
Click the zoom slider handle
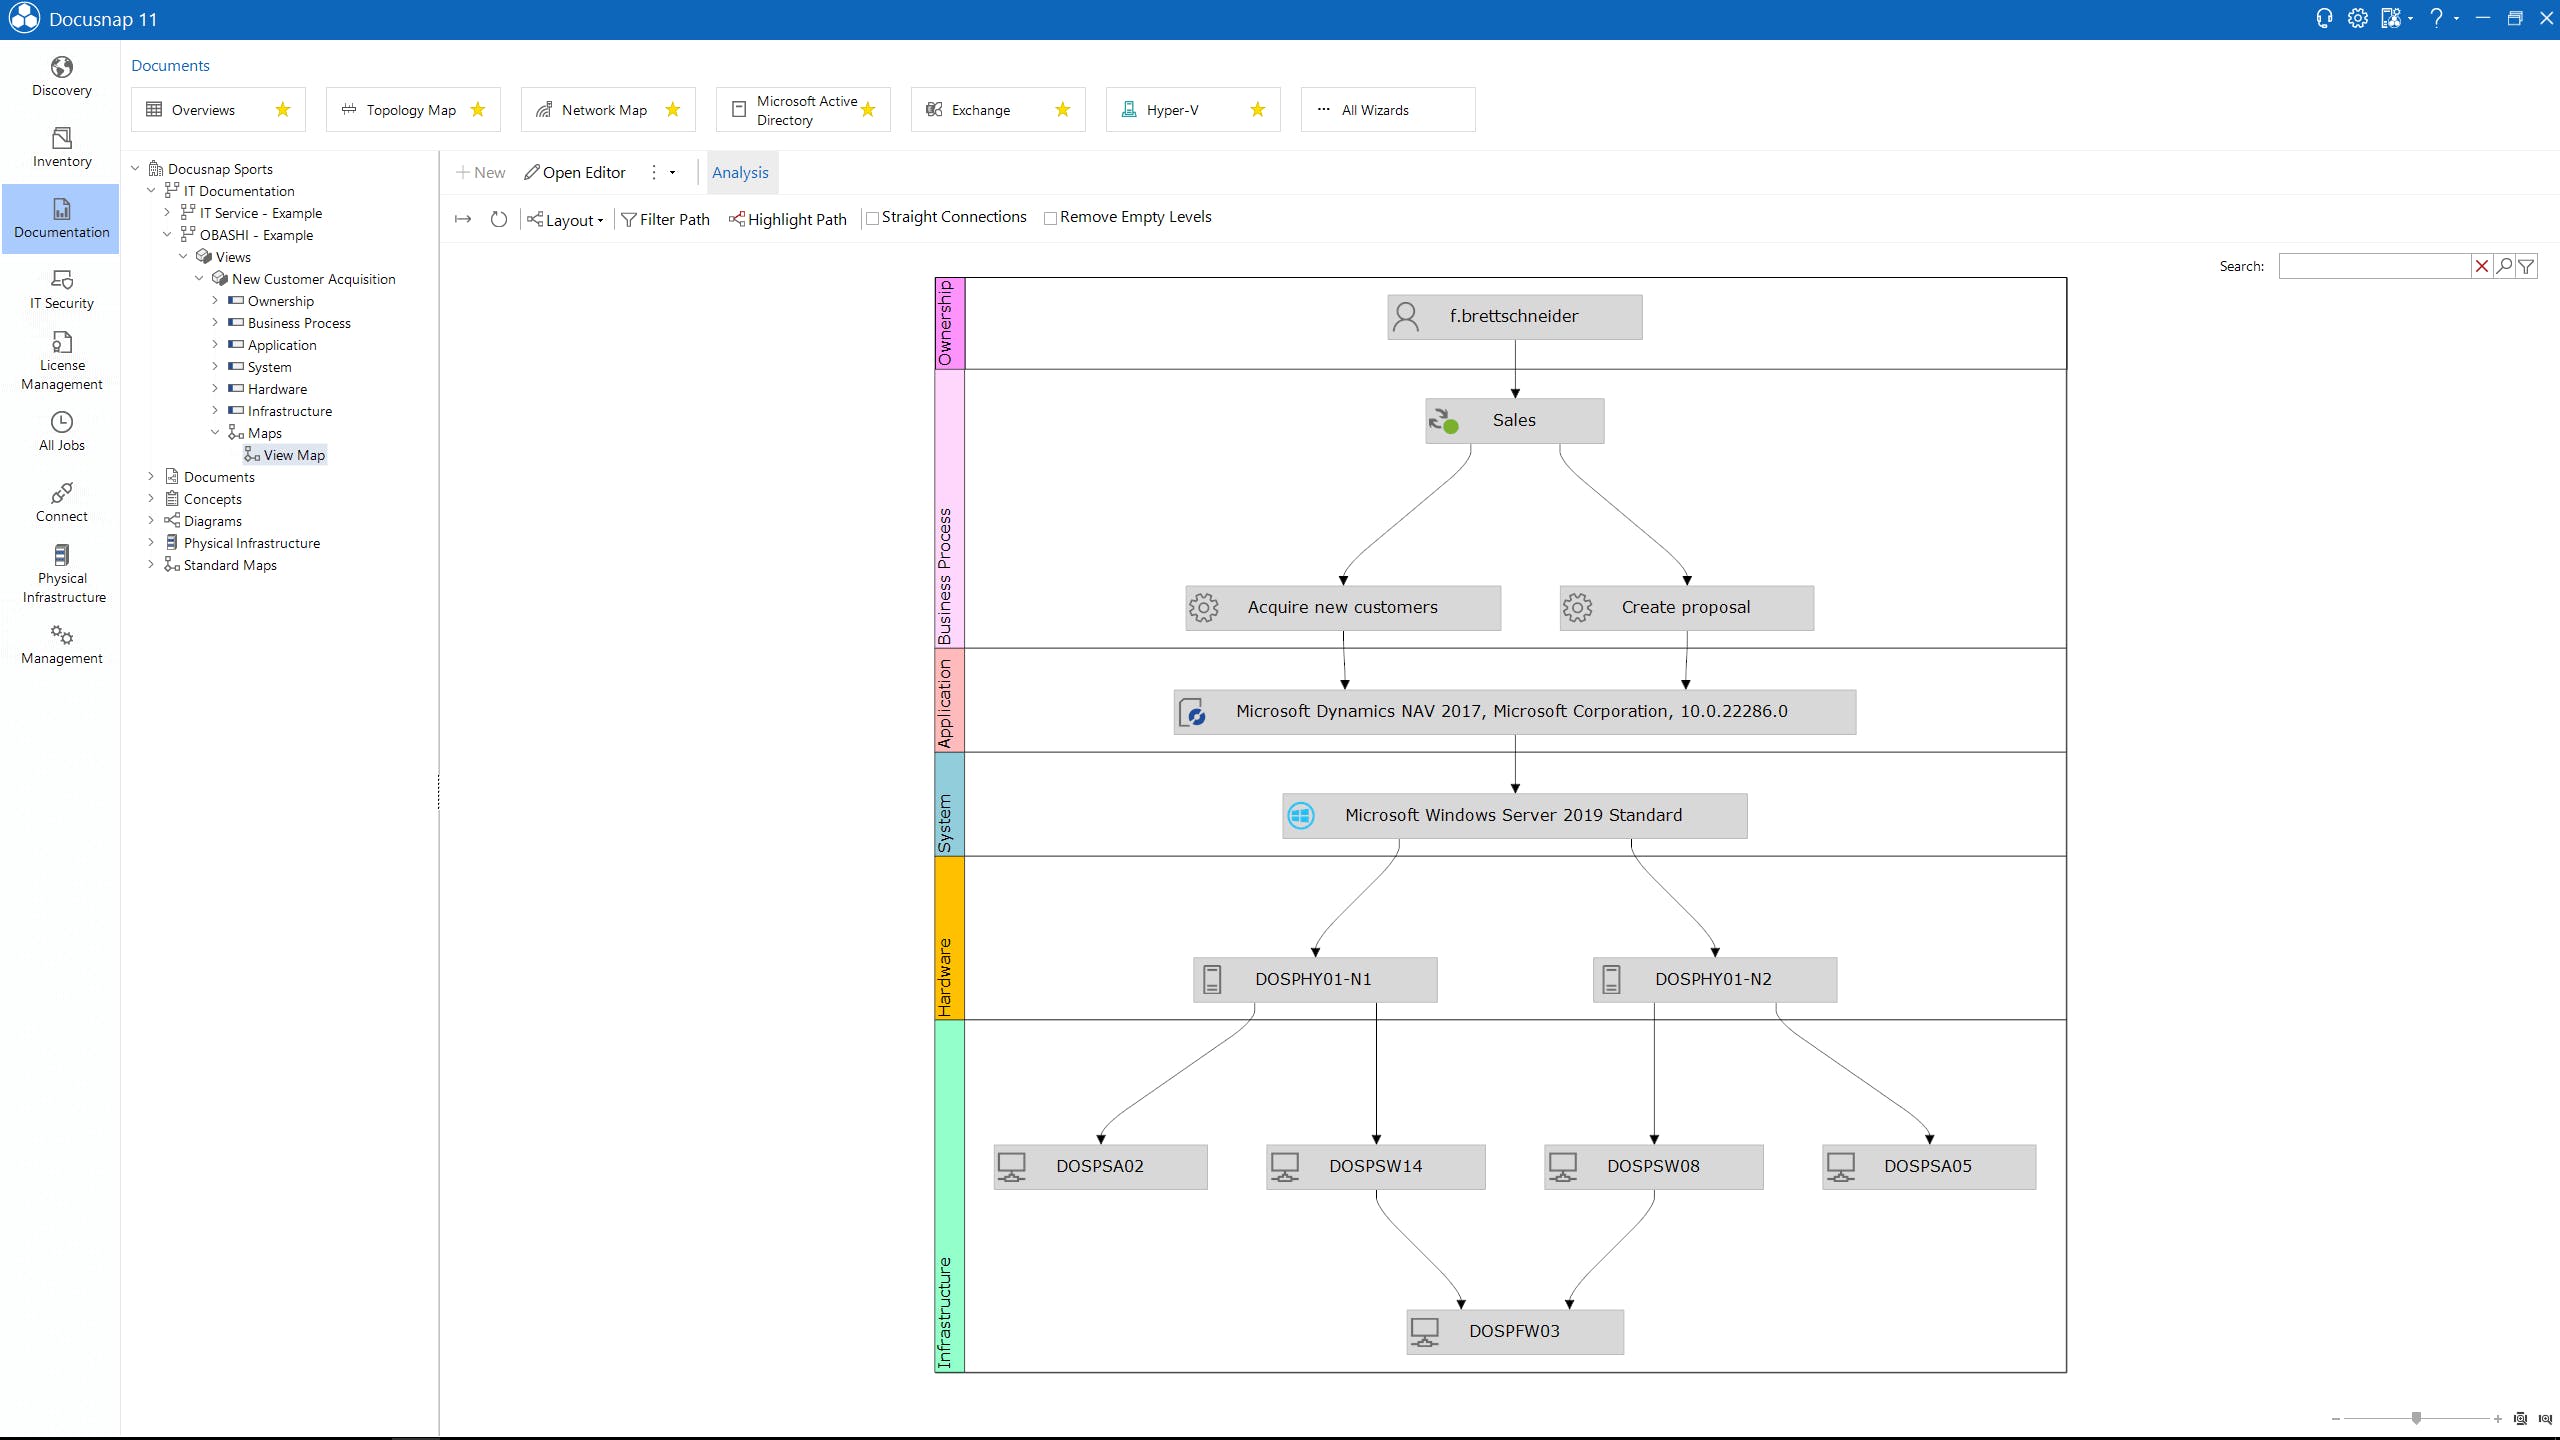point(2416,1418)
